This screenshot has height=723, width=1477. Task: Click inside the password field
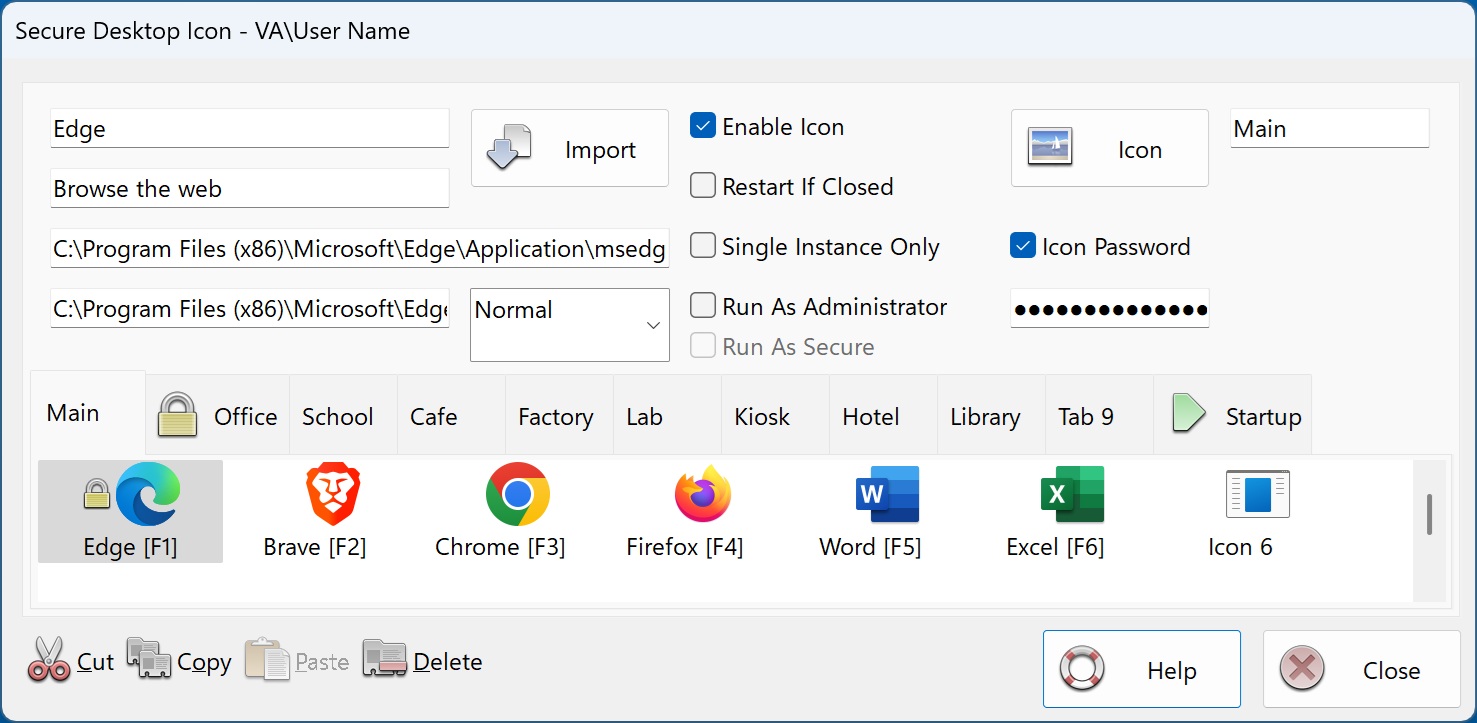click(x=1109, y=308)
